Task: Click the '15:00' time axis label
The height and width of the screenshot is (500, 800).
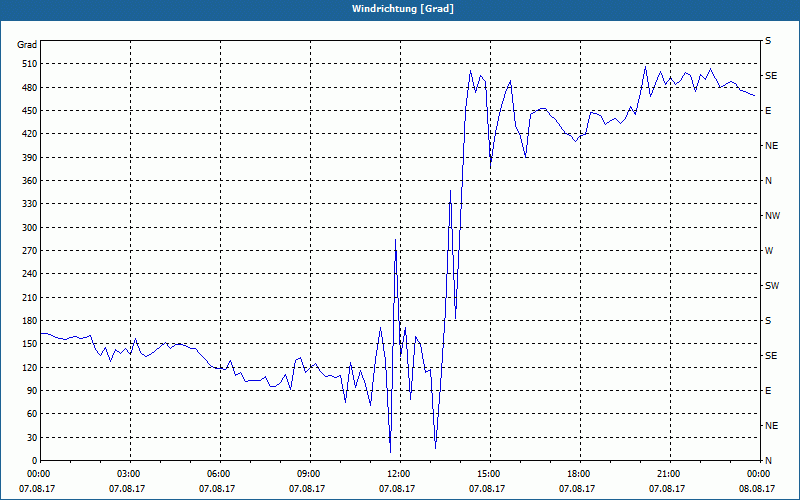Action: pos(490,474)
